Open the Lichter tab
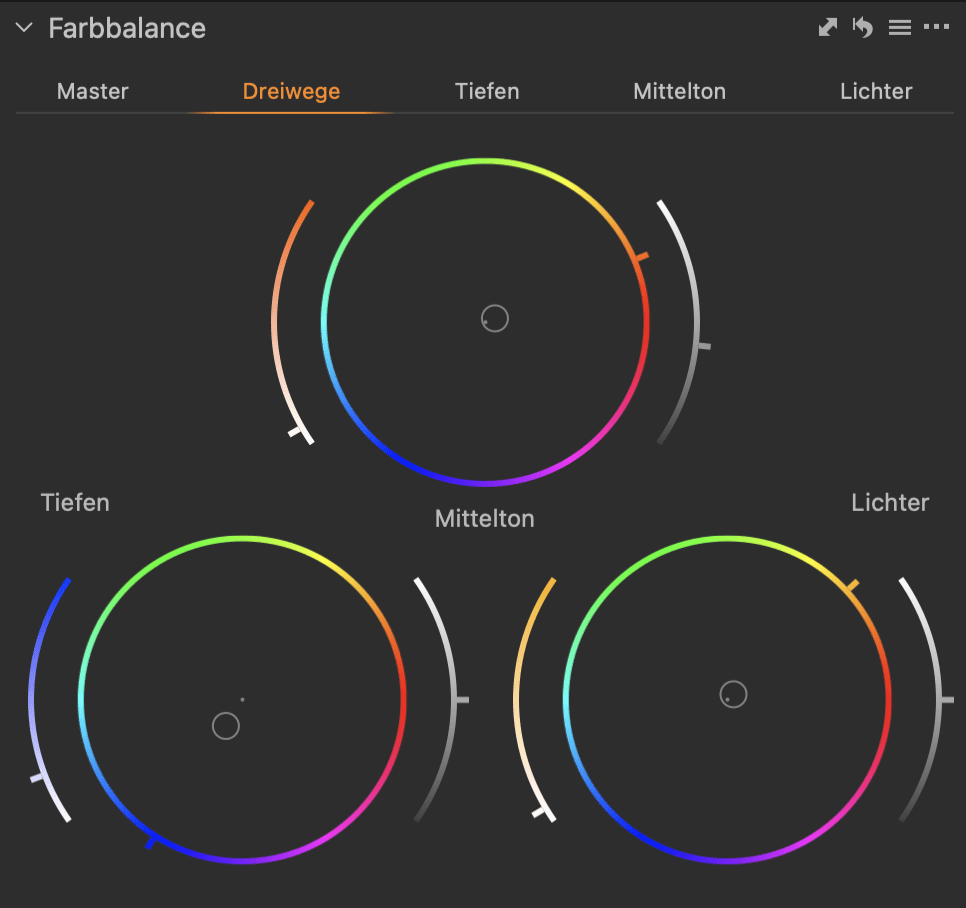966x908 pixels. 876,91
